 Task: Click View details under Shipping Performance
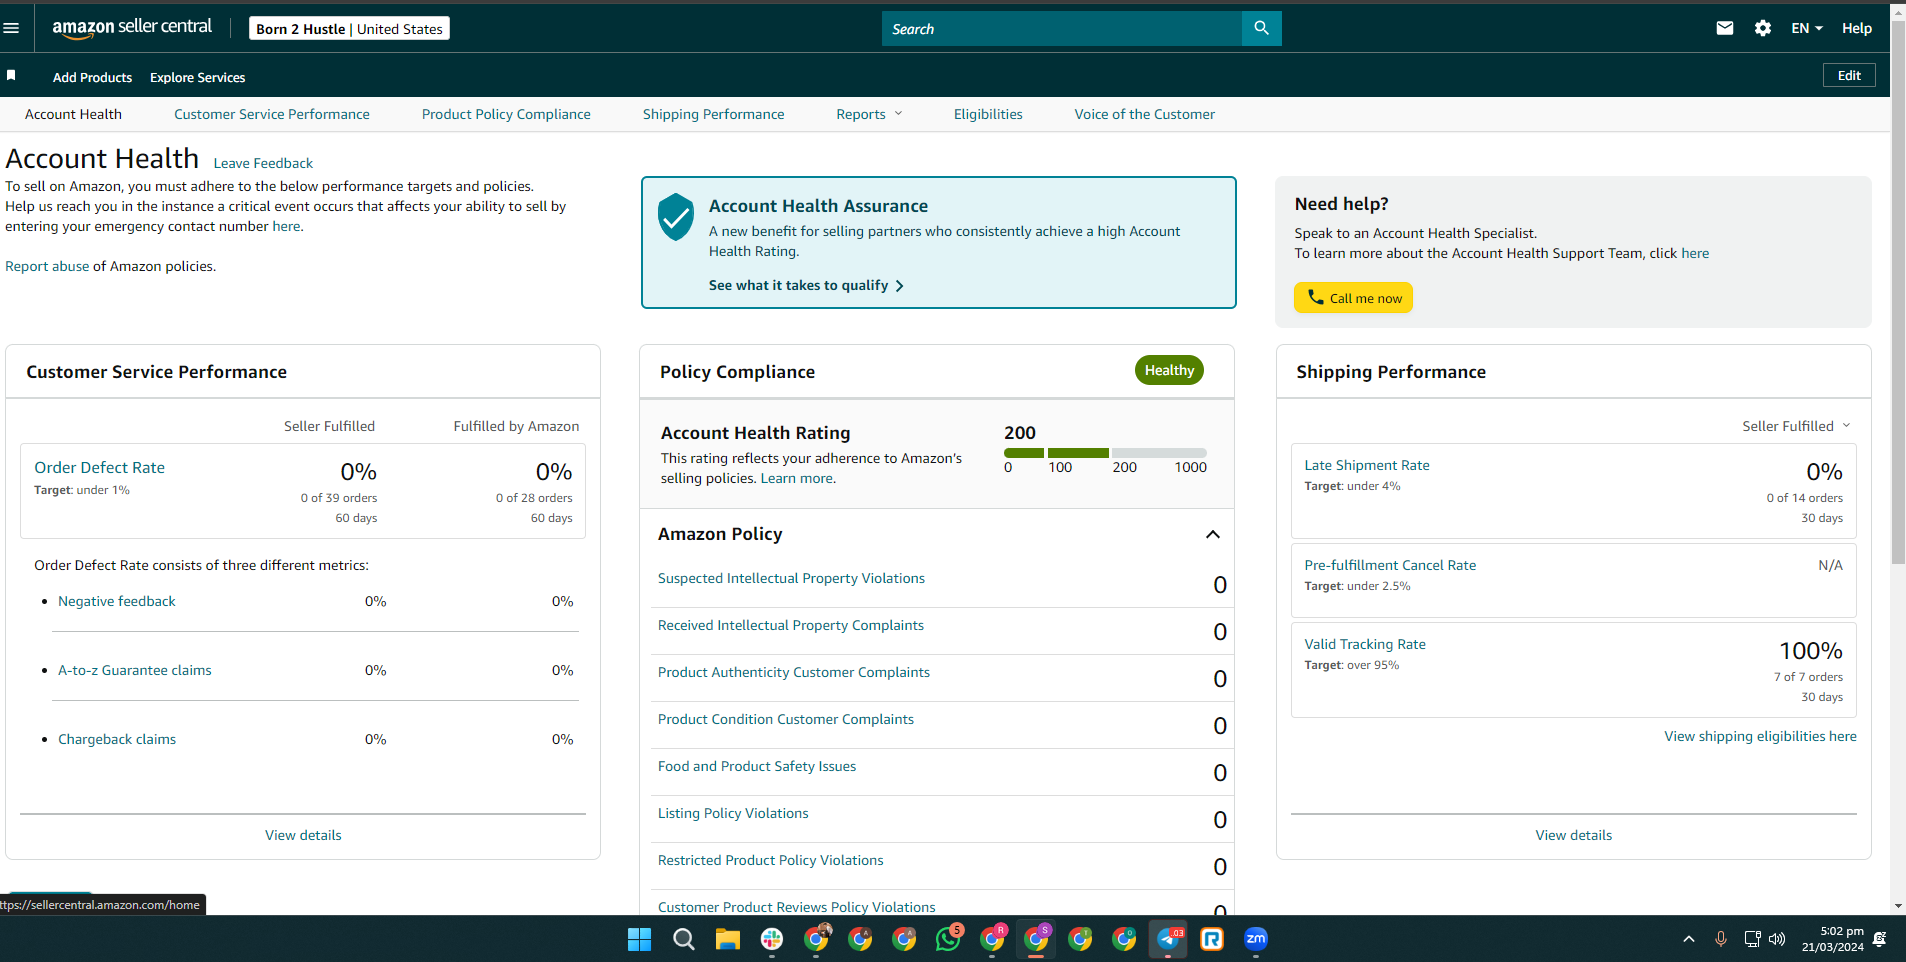coord(1574,835)
